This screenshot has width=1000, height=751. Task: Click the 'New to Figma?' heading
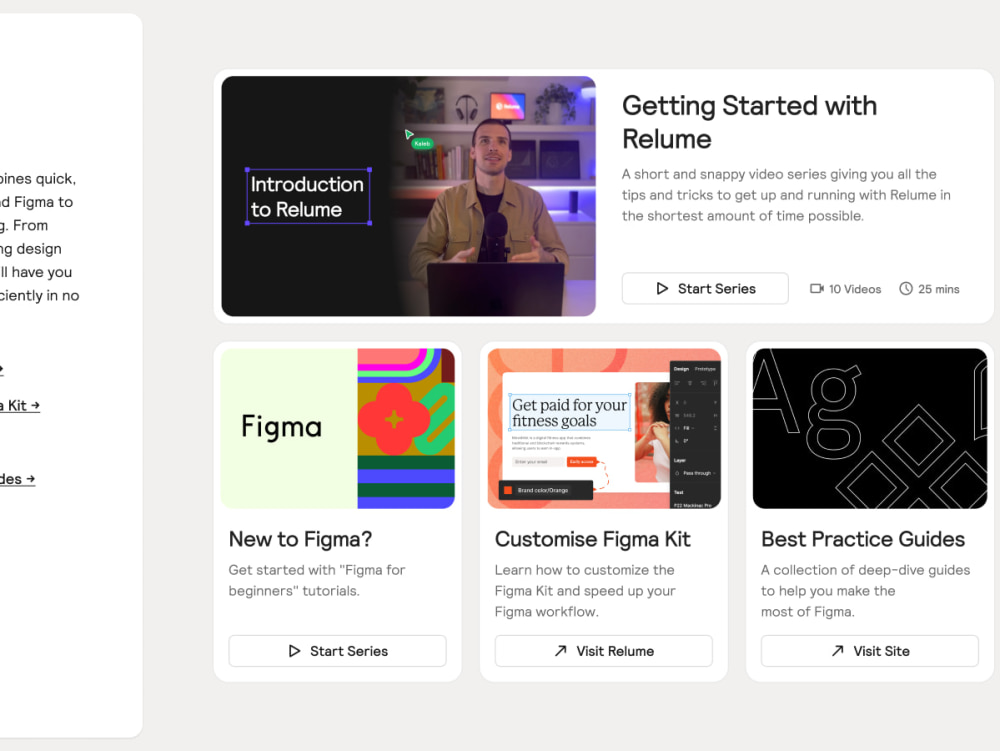(x=300, y=539)
